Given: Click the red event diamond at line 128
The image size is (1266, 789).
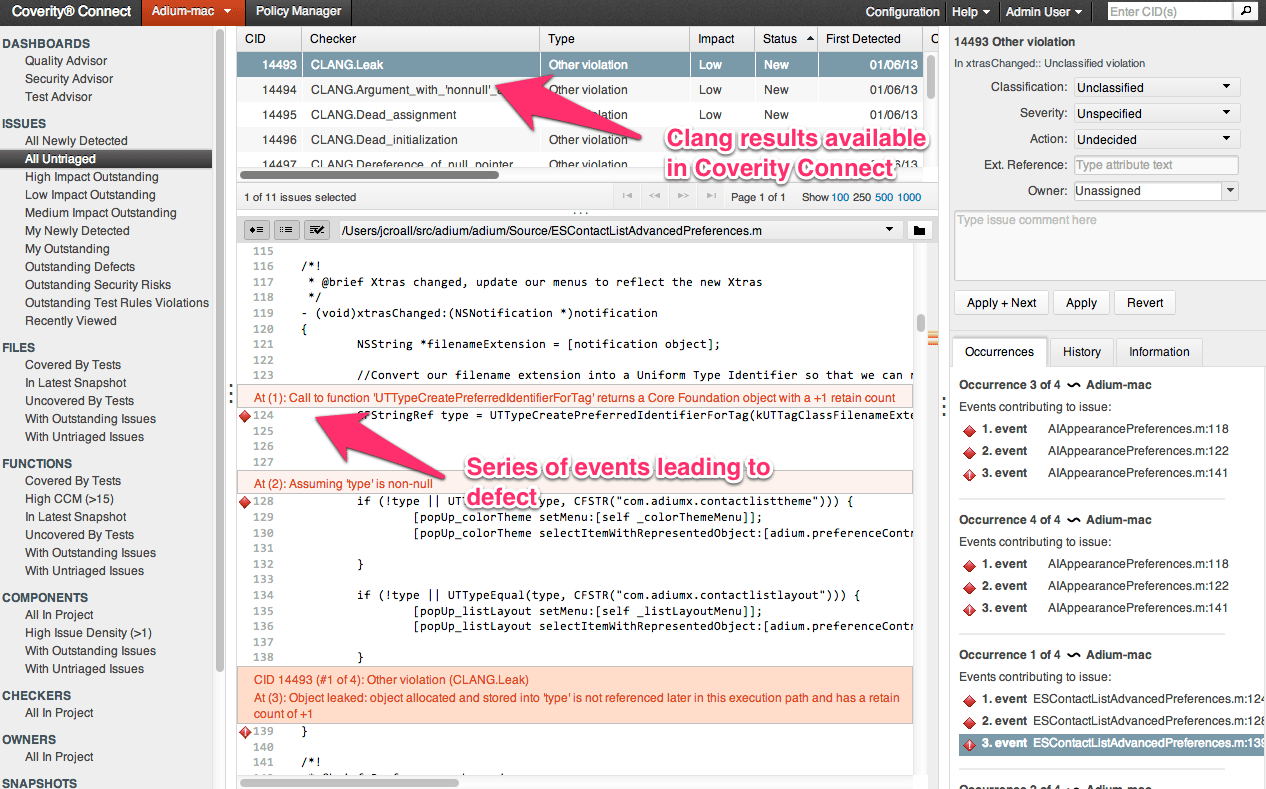Looking at the screenshot, I should (245, 501).
